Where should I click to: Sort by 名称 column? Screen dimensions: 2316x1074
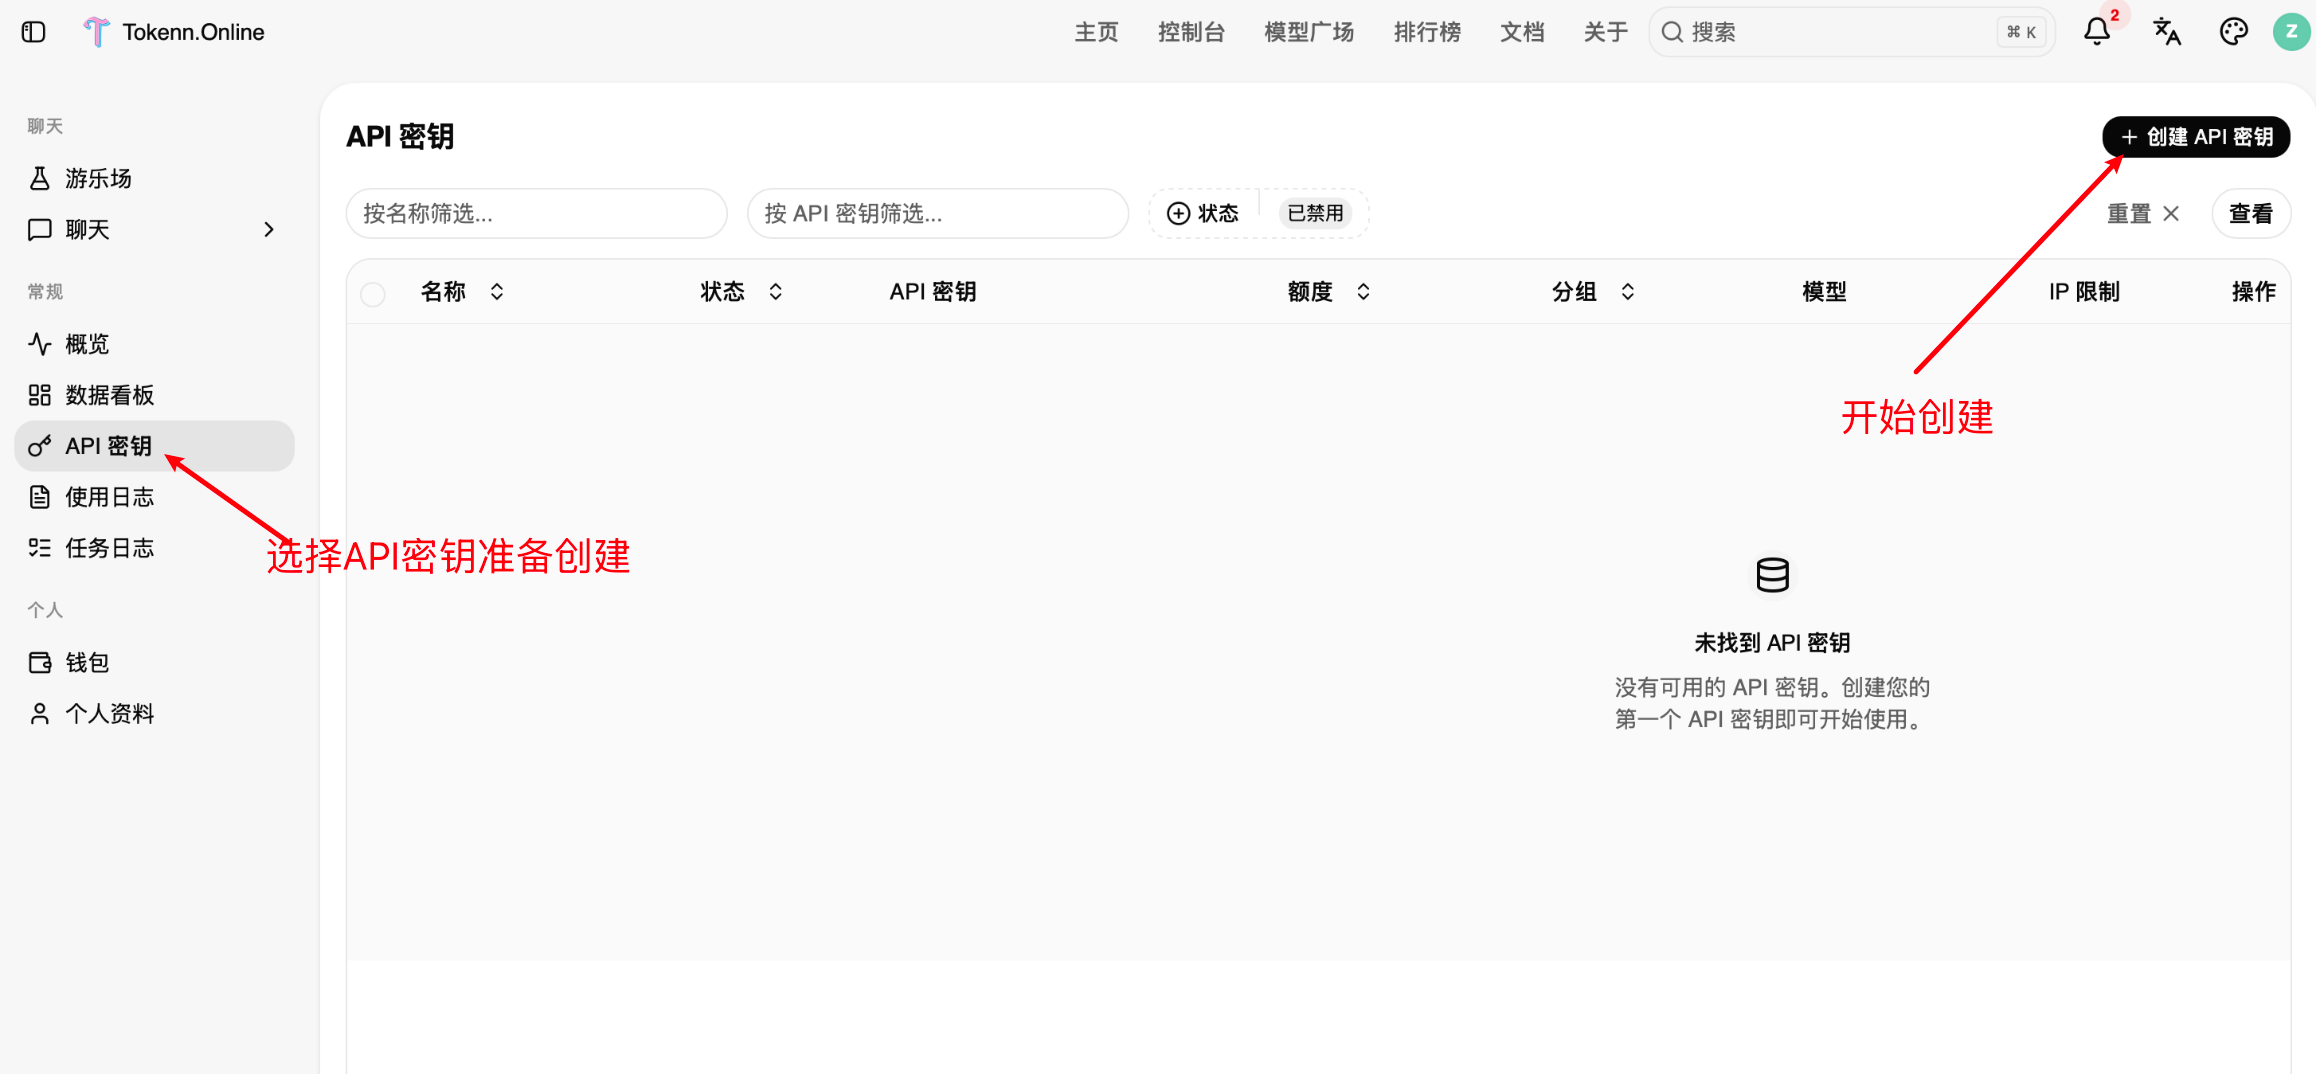[x=462, y=291]
